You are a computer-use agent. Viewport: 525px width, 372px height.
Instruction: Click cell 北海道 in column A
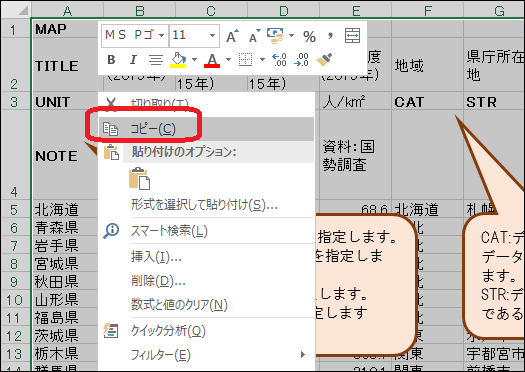(x=66, y=210)
